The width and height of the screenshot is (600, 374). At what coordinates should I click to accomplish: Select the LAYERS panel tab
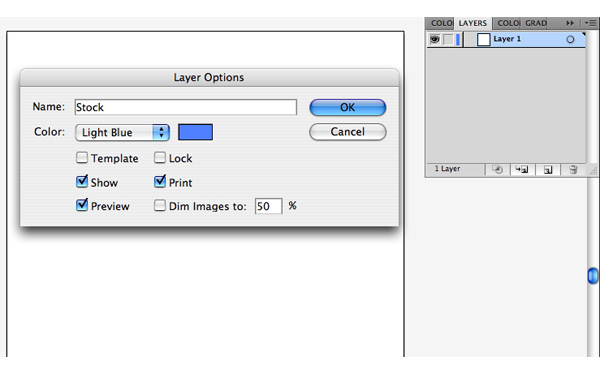(473, 23)
